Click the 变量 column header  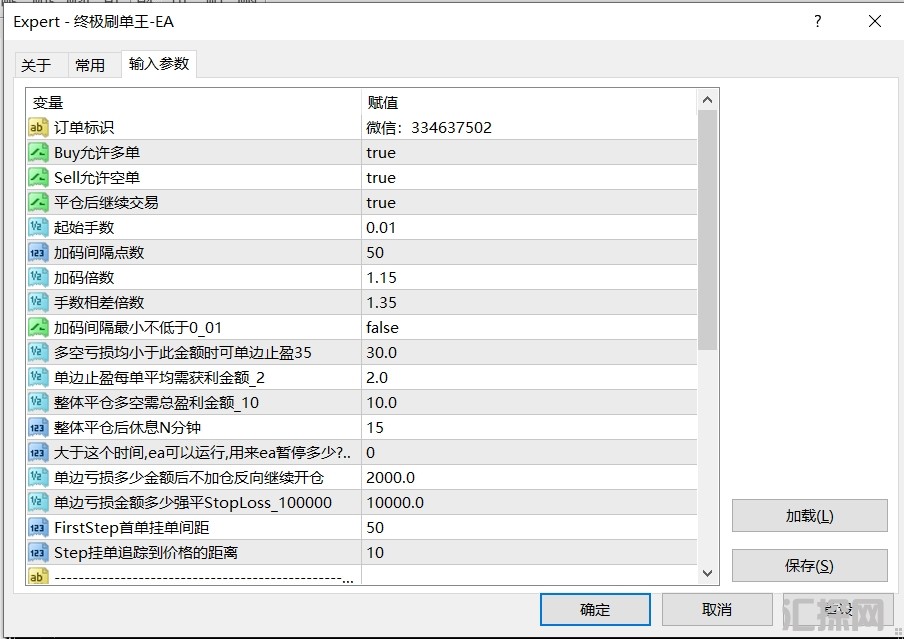tap(194, 103)
